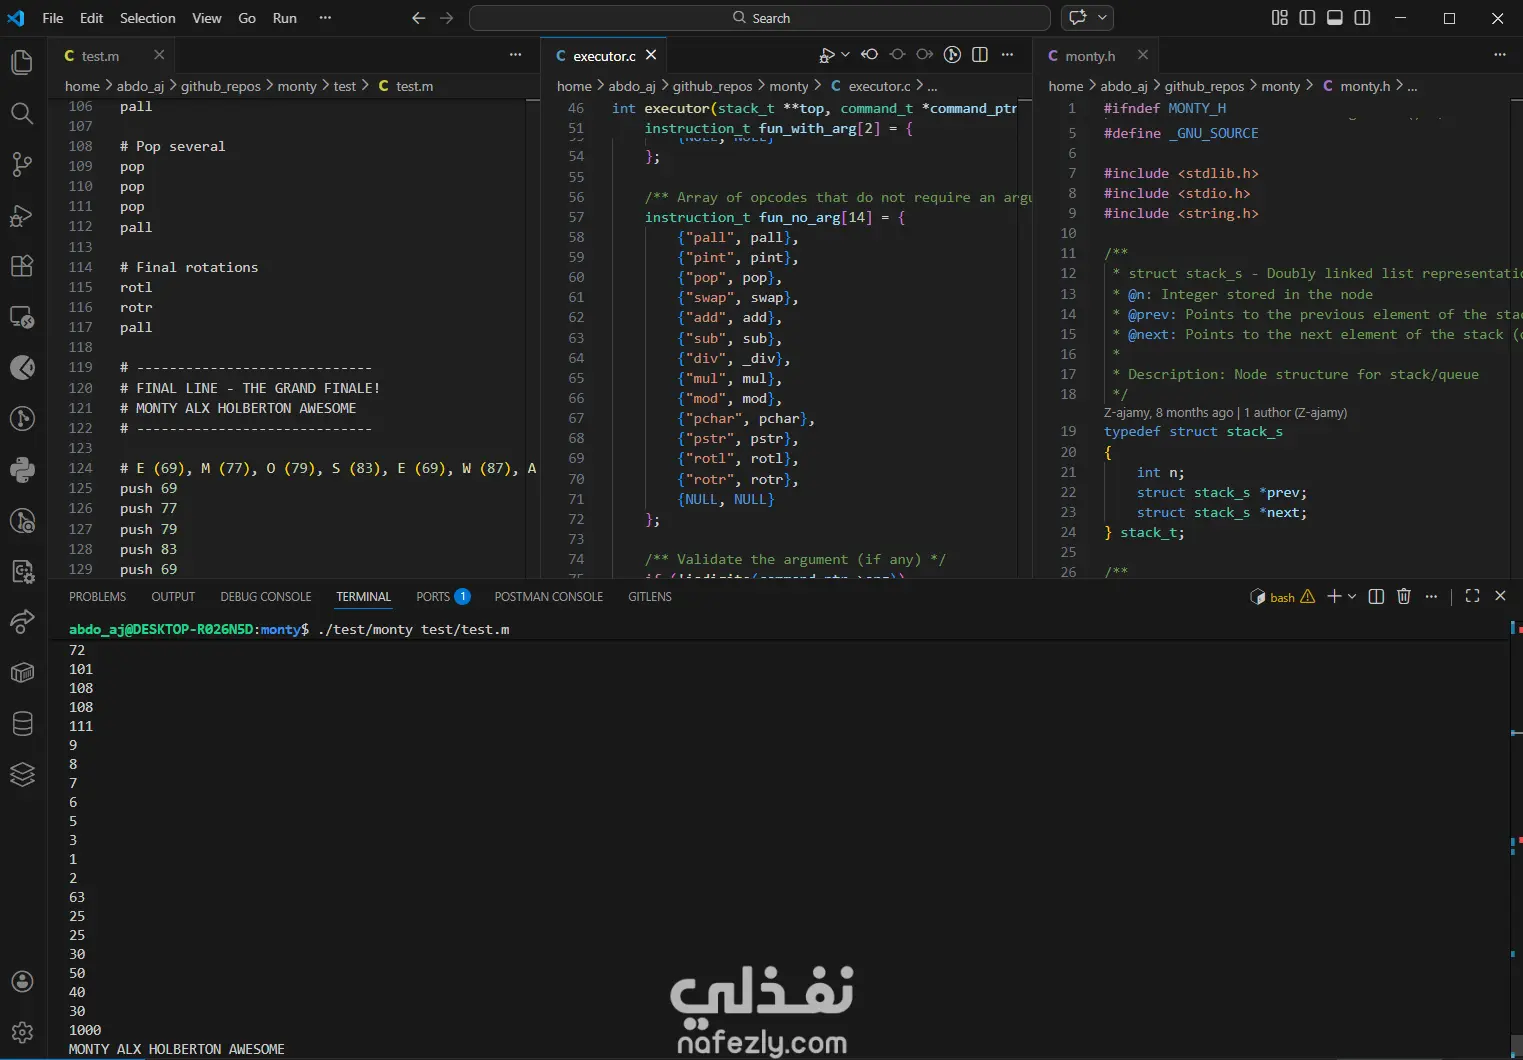Open Python extension sidebar icon

click(22, 469)
